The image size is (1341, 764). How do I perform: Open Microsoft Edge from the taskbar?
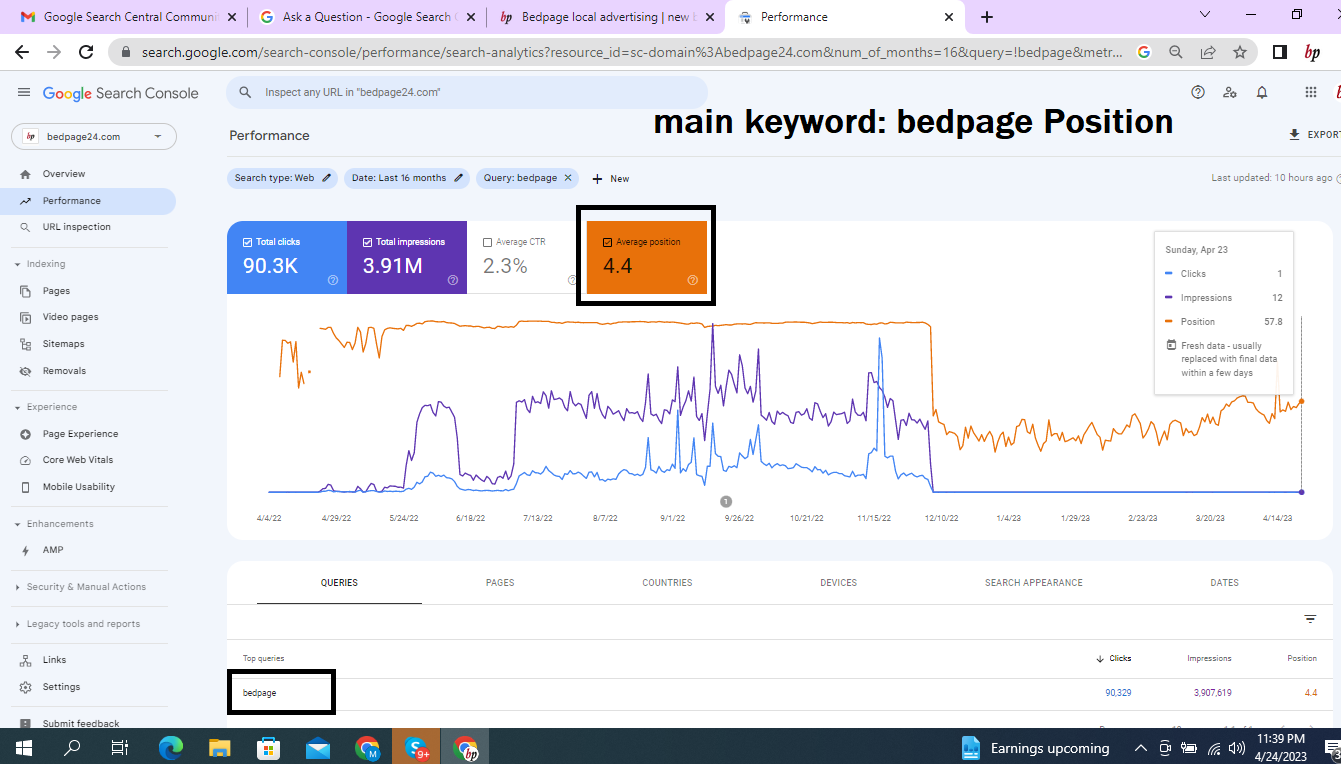coord(171,747)
